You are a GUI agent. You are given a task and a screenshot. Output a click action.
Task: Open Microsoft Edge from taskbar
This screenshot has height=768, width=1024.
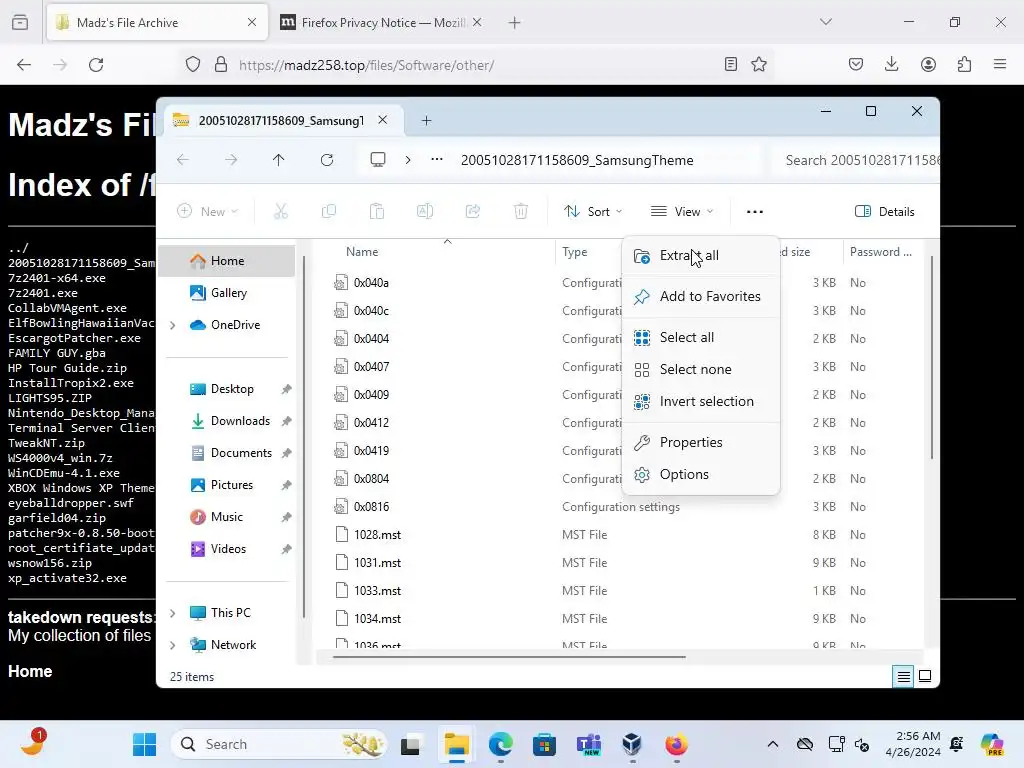pos(501,744)
